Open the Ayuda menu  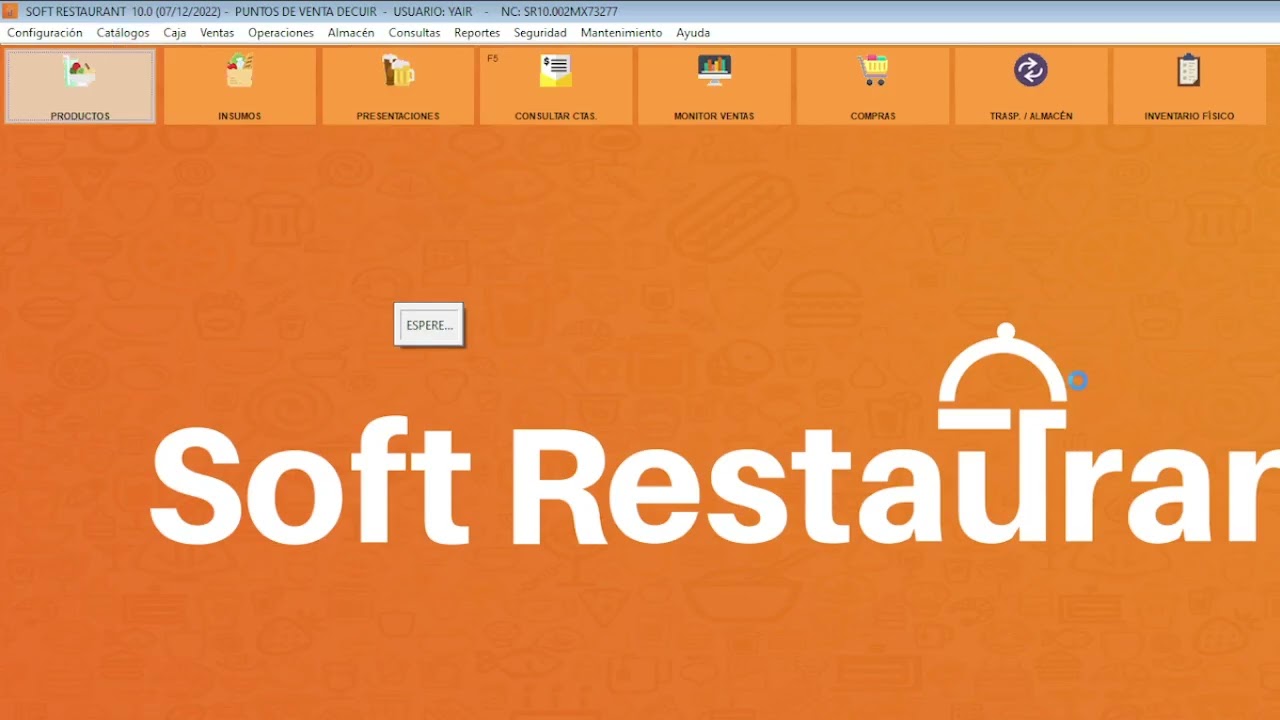pos(693,33)
